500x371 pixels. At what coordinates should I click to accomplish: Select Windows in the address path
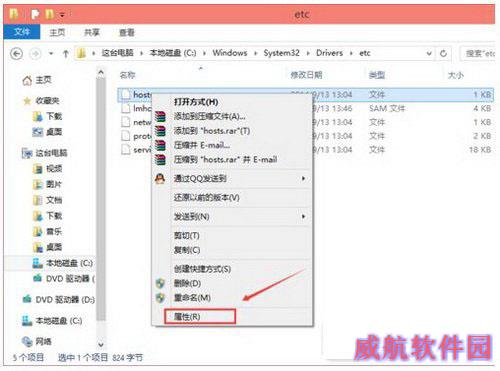click(230, 53)
